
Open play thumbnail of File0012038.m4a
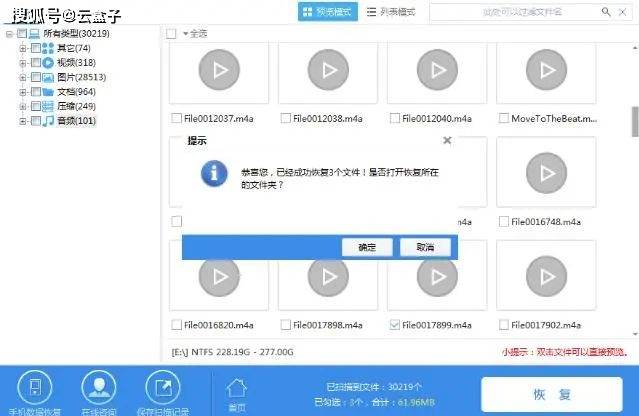[x=328, y=70]
